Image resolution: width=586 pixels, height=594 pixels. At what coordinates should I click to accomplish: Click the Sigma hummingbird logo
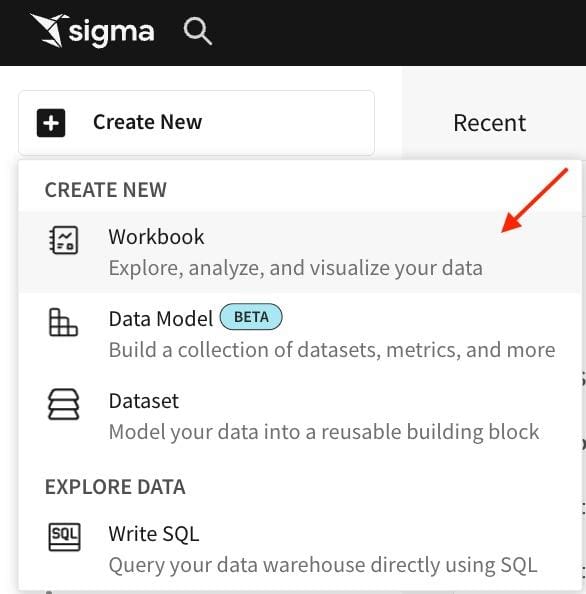tap(50, 30)
